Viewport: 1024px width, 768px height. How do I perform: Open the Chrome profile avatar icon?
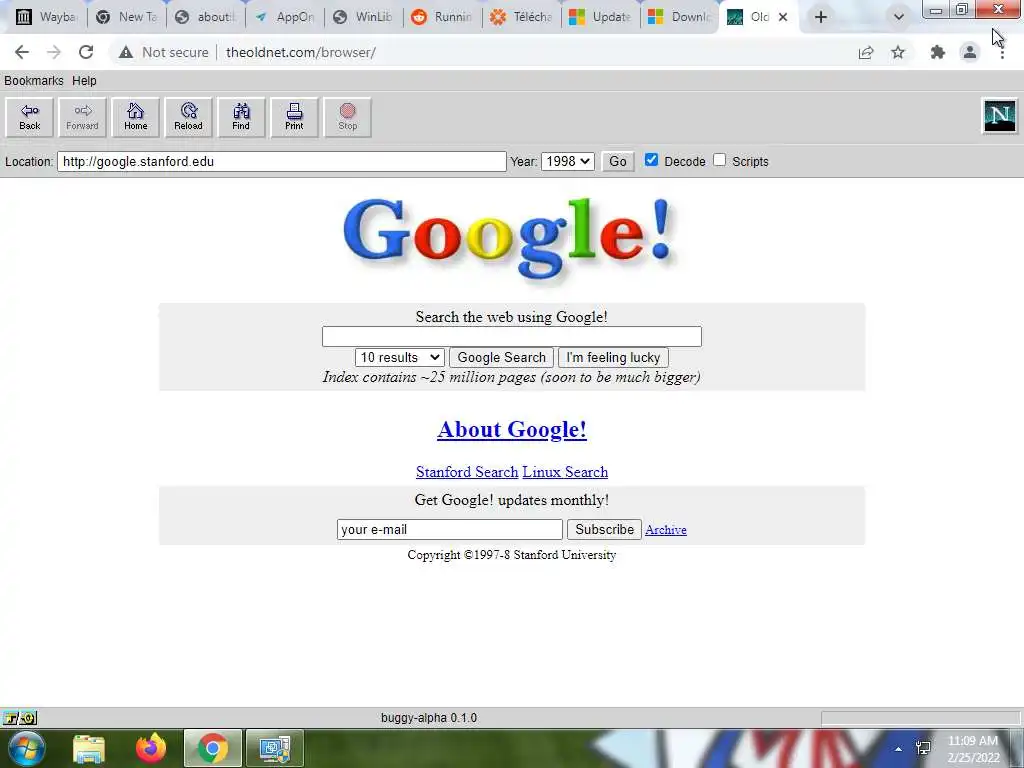tap(970, 52)
